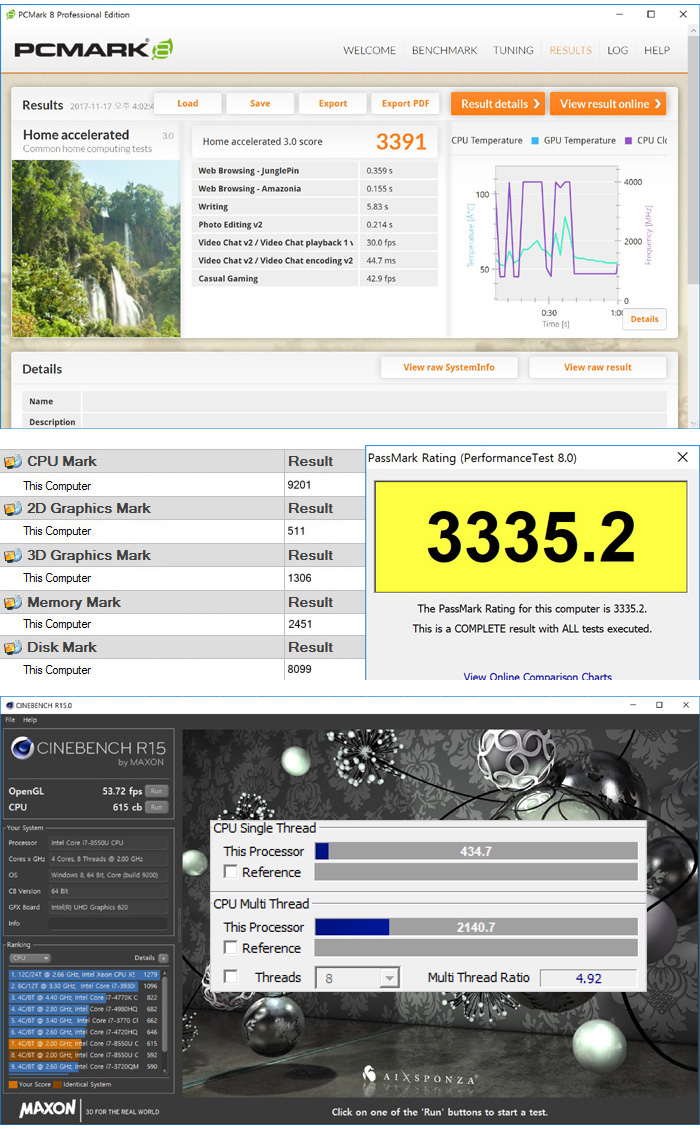The height and width of the screenshot is (1129, 700).
Task: Click the Export PDF button
Action: tap(405, 104)
